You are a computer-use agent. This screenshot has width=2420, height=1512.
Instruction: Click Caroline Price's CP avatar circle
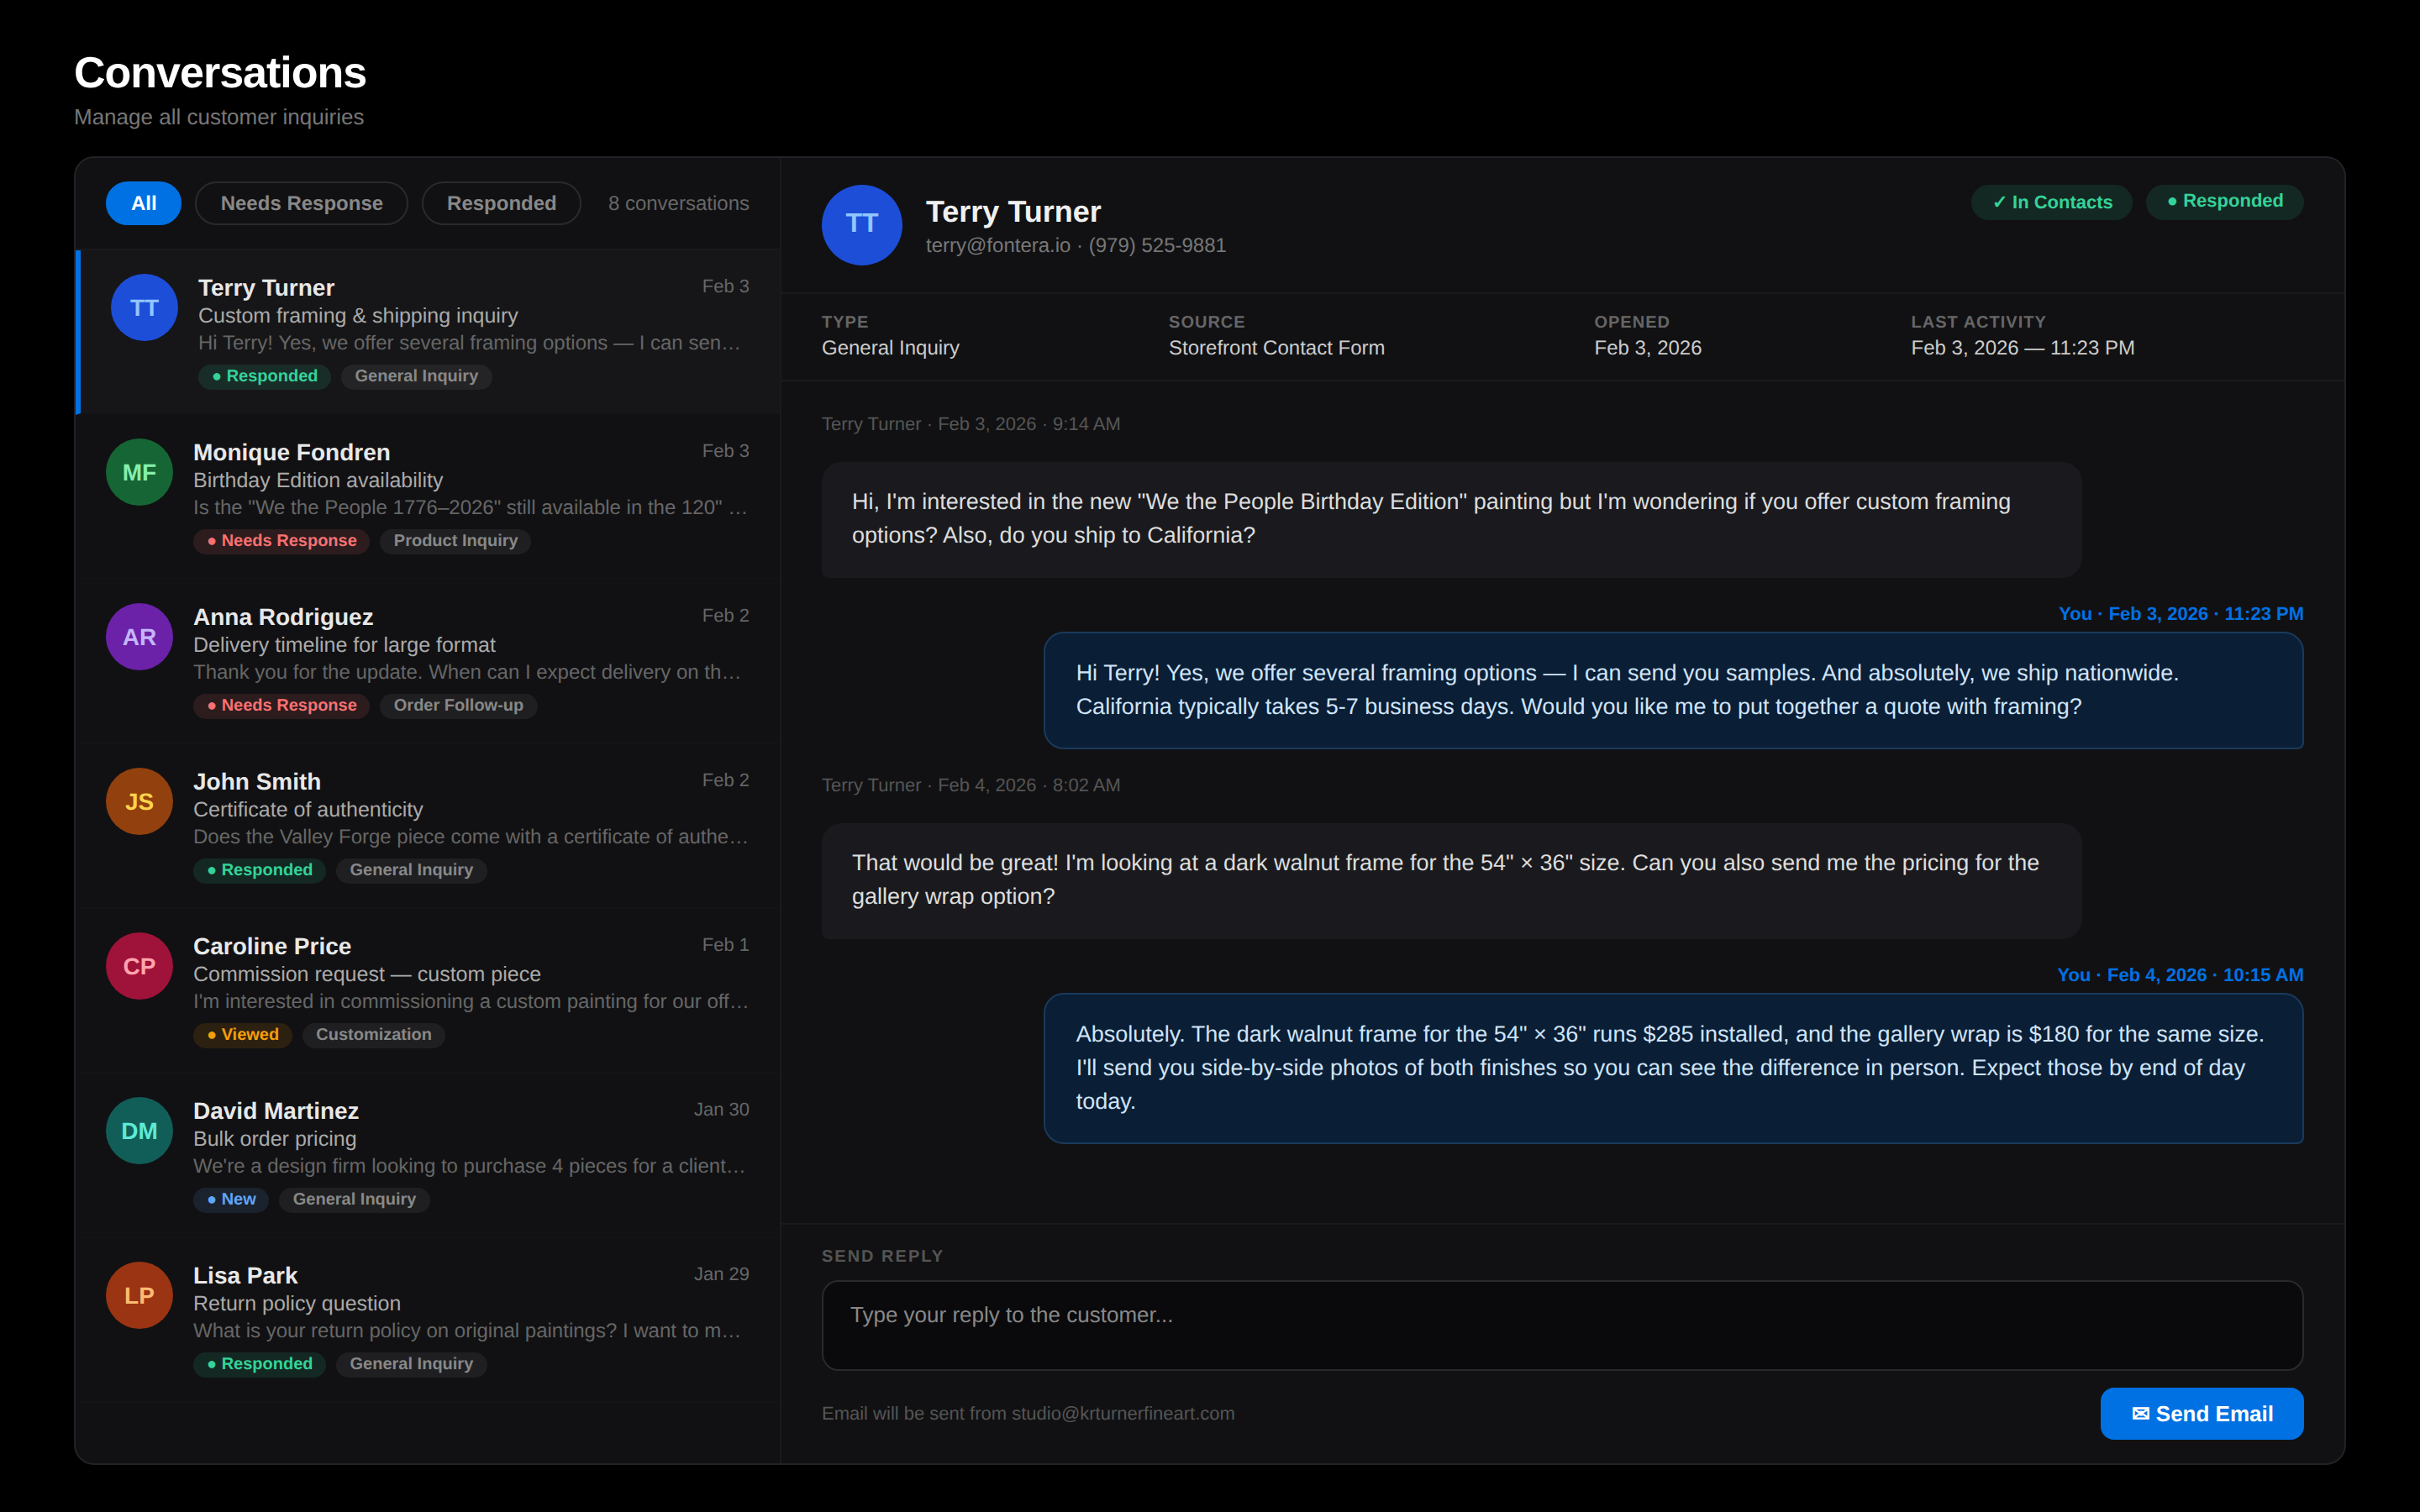[139, 965]
